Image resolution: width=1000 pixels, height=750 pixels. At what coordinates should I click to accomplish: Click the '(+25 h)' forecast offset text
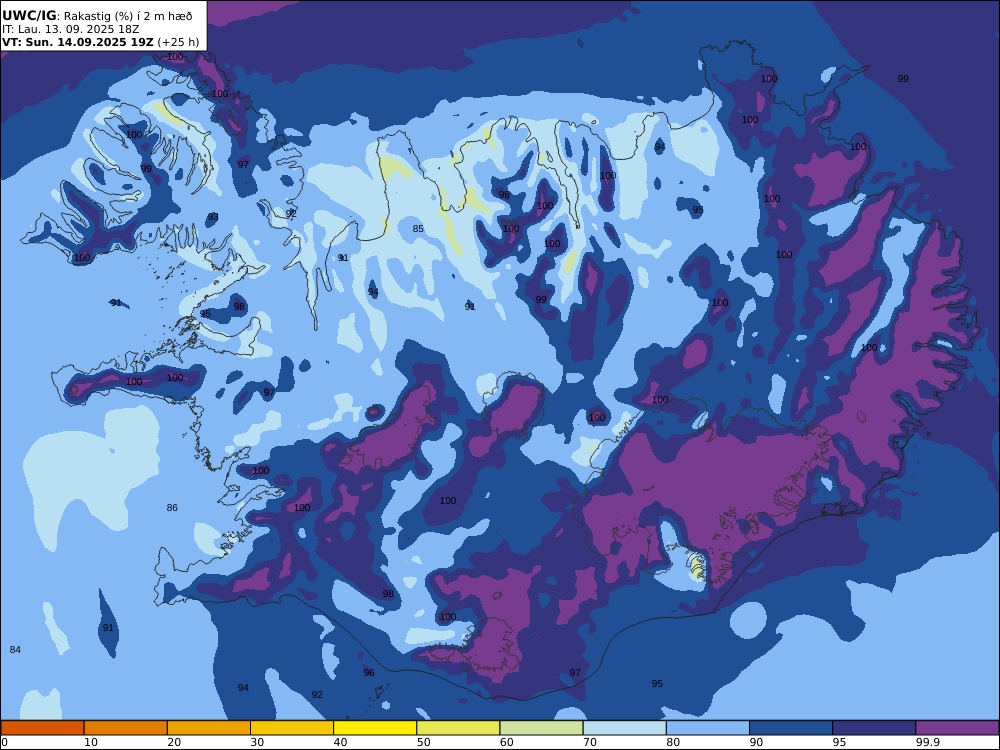[178, 43]
